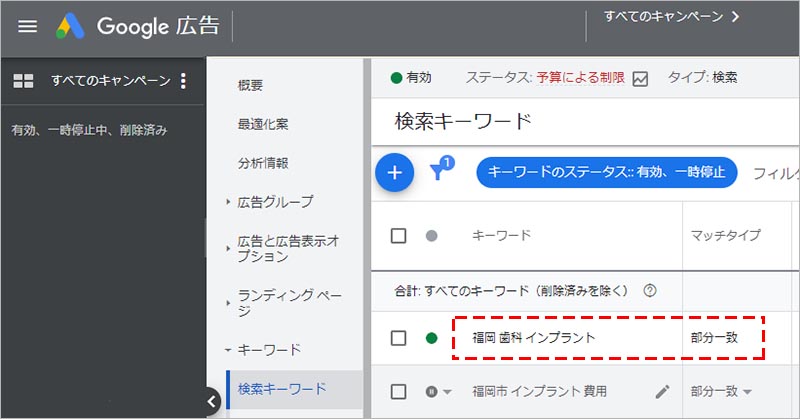800x419 pixels.
Task: Edit the 福岡市 インプラント 費用 keyword pencil
Action: coord(661,391)
